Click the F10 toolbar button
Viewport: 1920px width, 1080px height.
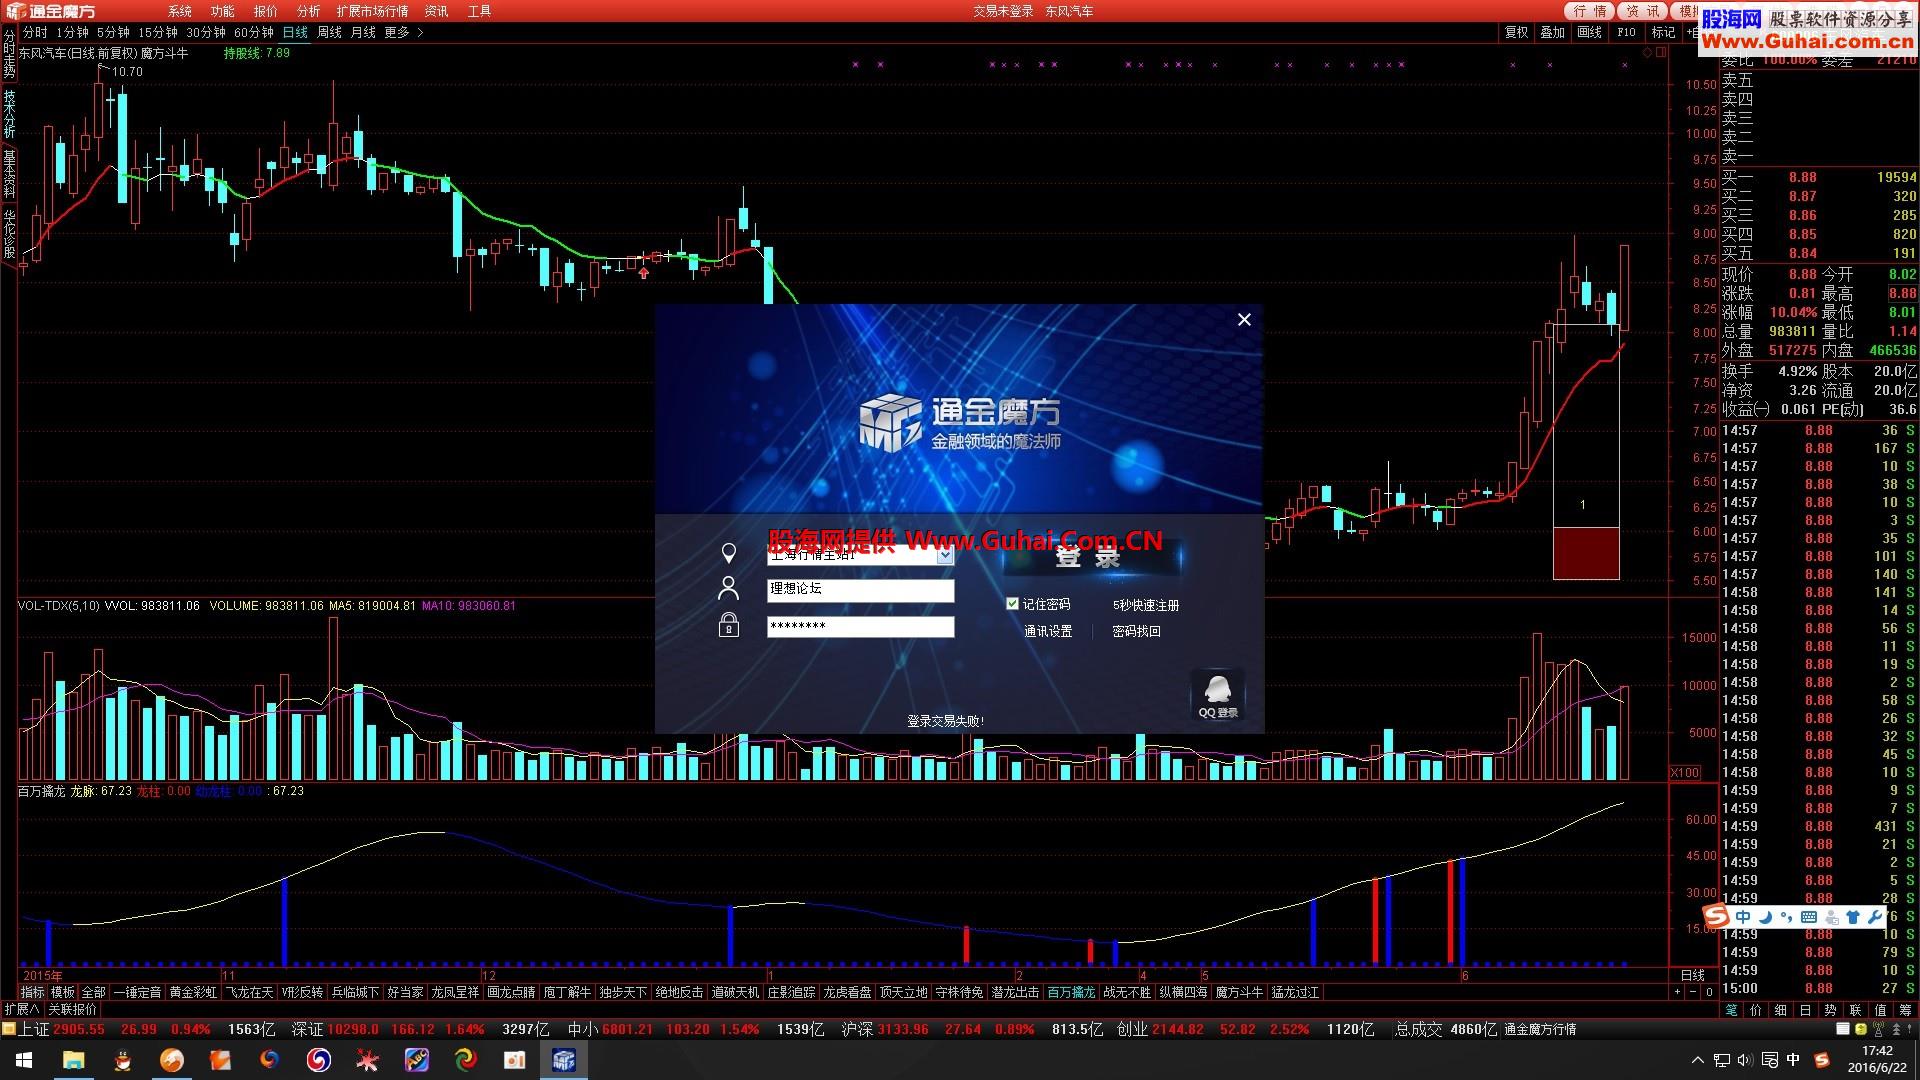click(x=1626, y=33)
